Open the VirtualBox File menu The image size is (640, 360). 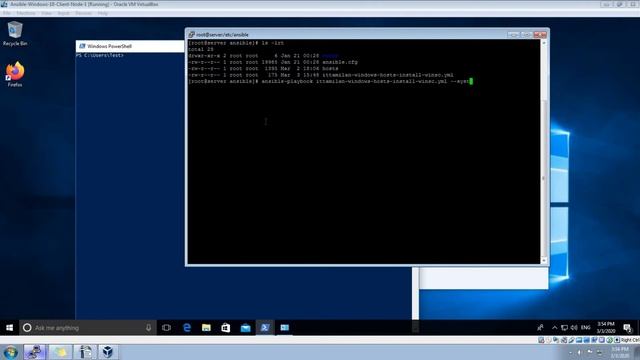coord(7,13)
